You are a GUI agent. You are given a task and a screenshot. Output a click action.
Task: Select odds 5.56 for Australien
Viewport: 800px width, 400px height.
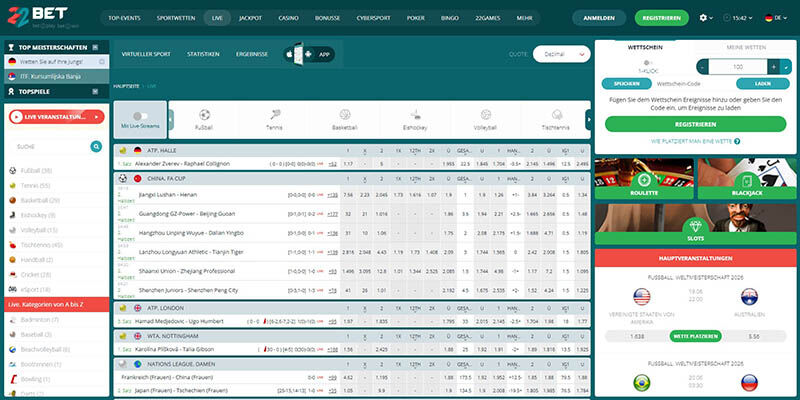755,337
